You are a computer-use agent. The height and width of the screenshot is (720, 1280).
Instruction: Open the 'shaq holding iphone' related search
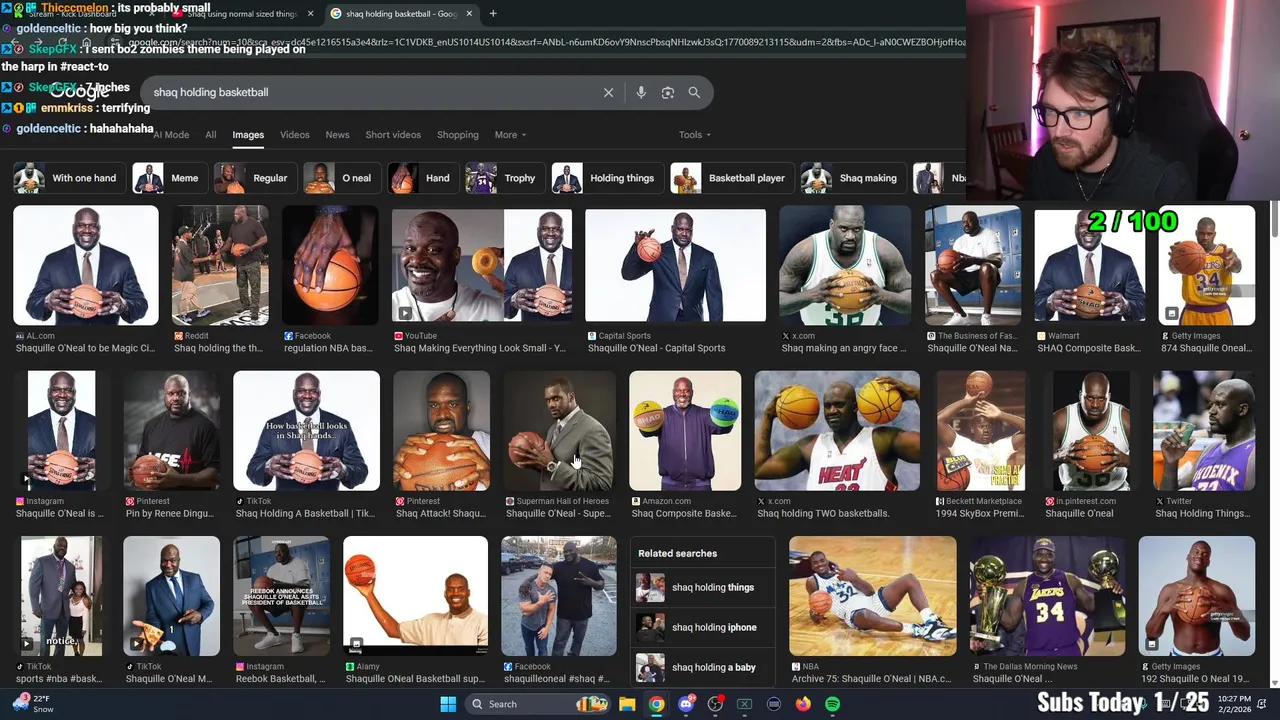(x=703, y=628)
